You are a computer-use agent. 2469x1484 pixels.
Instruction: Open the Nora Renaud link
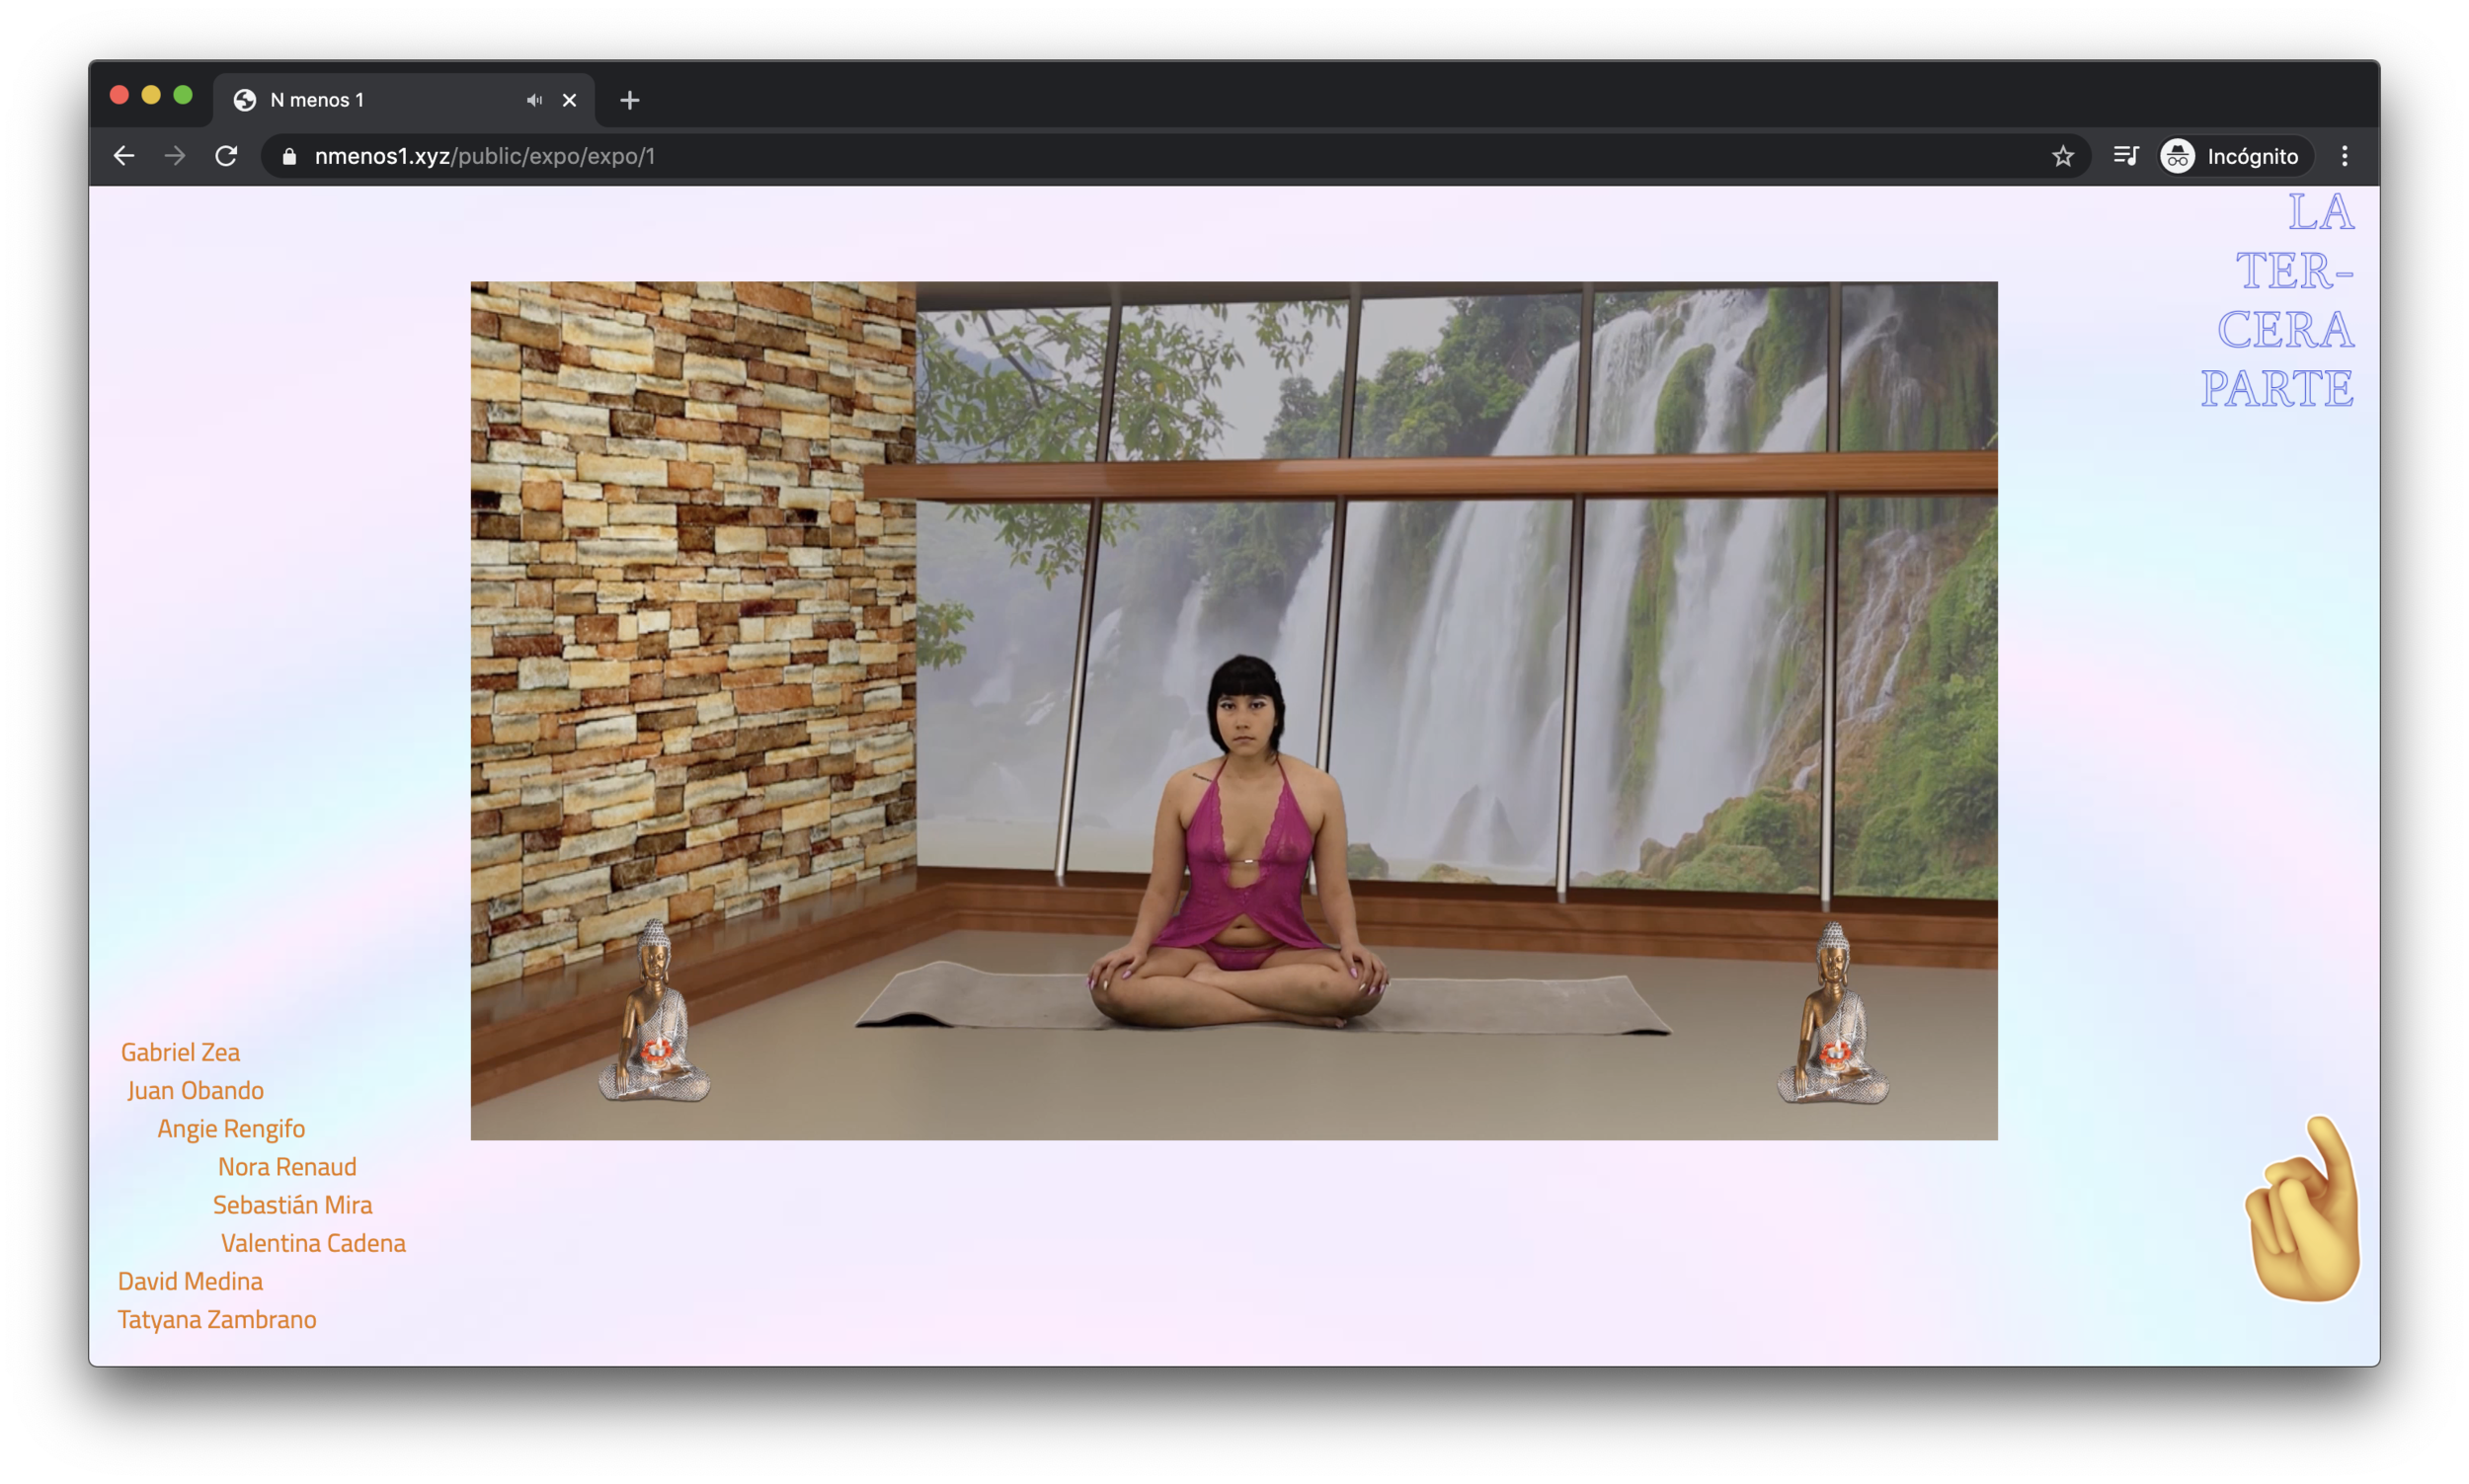click(287, 1166)
